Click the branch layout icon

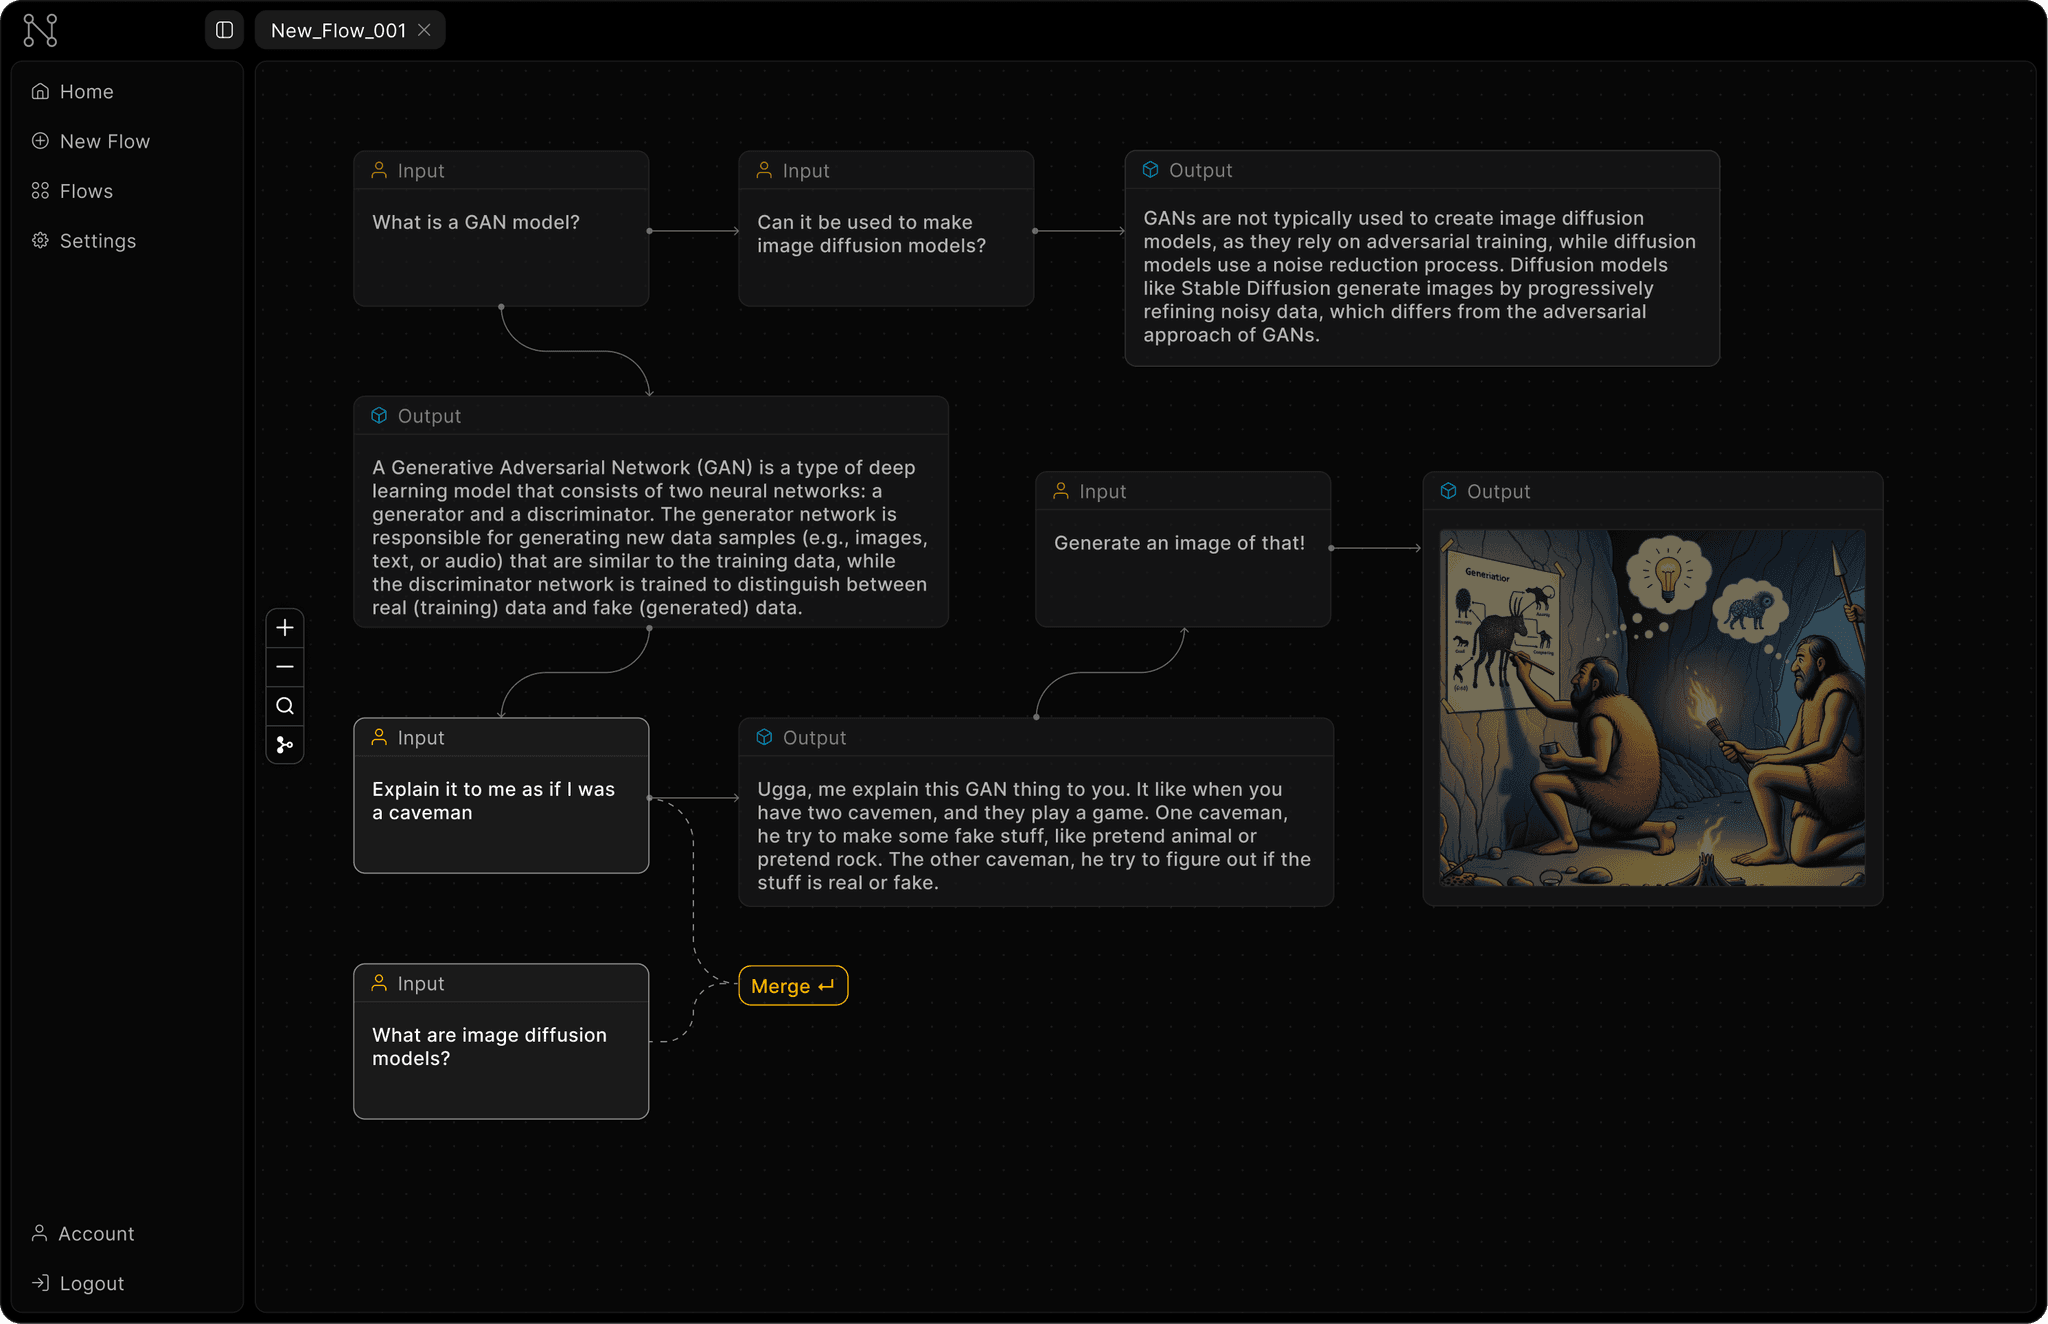pyautogui.click(x=285, y=745)
